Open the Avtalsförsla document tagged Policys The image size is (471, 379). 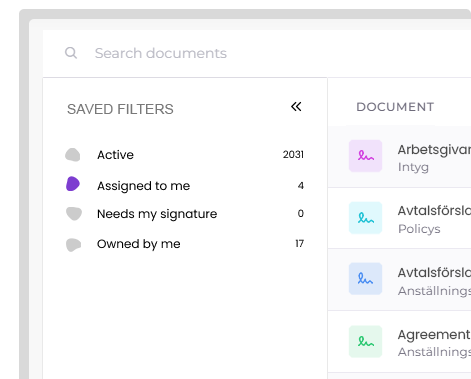coord(434,211)
